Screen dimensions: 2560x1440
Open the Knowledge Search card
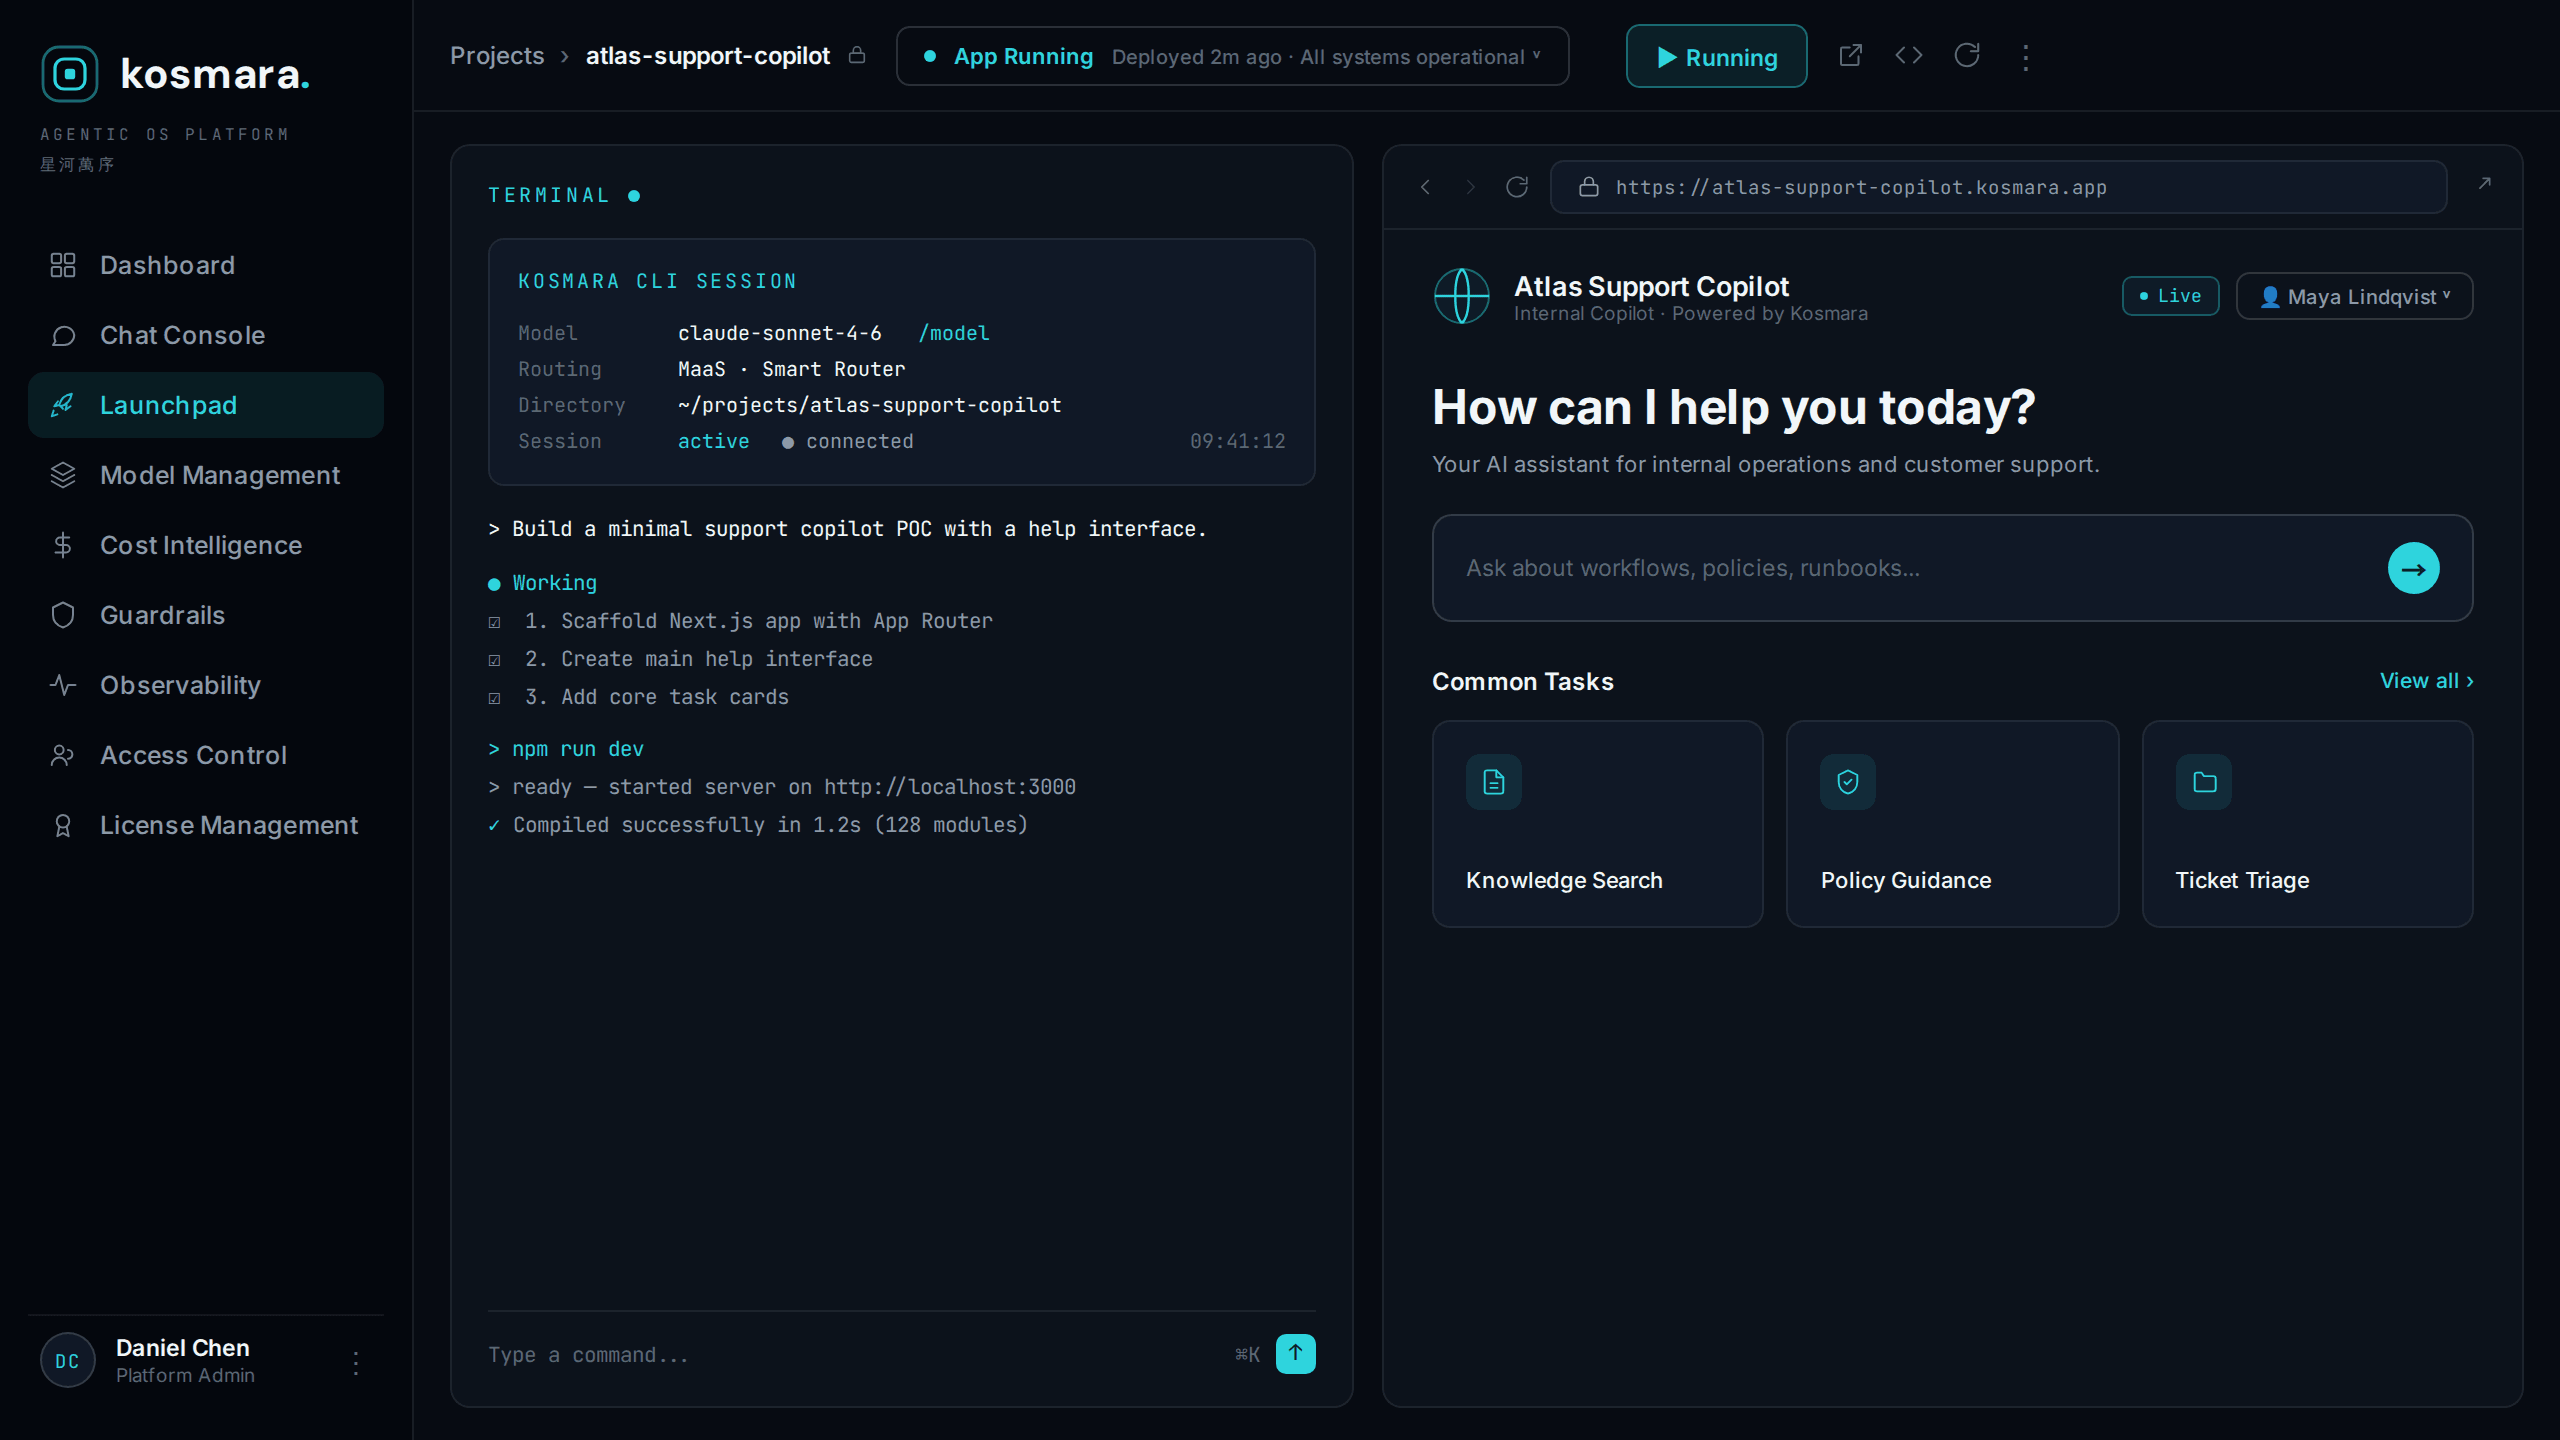coord(1598,824)
